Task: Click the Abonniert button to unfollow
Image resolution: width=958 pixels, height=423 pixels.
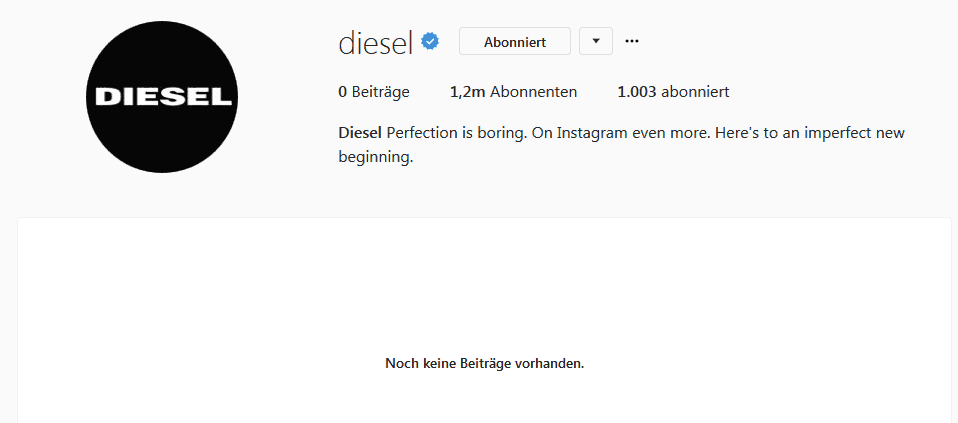Action: click(514, 41)
